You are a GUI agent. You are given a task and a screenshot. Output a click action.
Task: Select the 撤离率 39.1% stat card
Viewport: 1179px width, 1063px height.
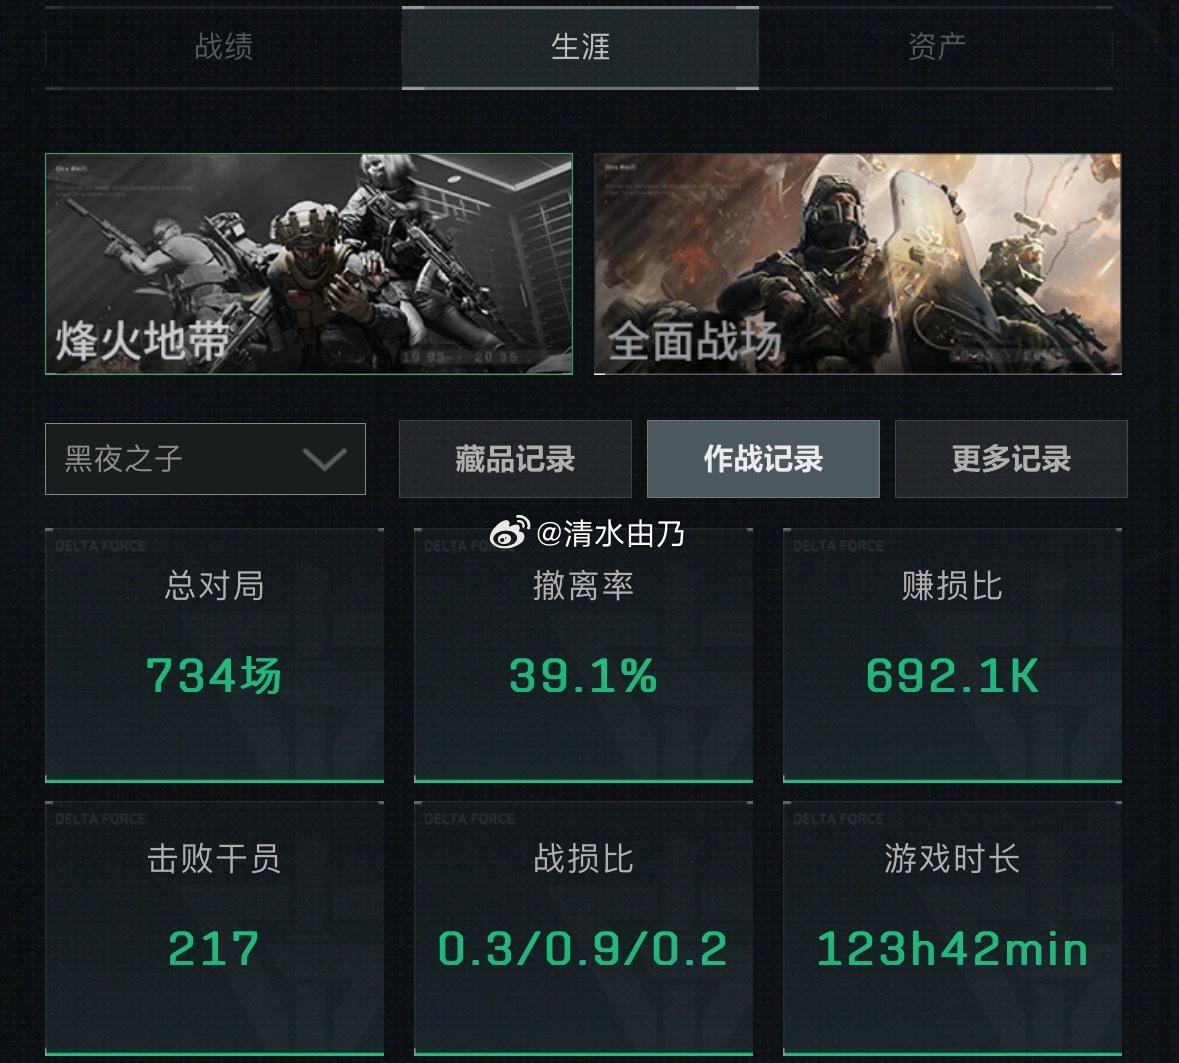pyautogui.click(x=583, y=656)
